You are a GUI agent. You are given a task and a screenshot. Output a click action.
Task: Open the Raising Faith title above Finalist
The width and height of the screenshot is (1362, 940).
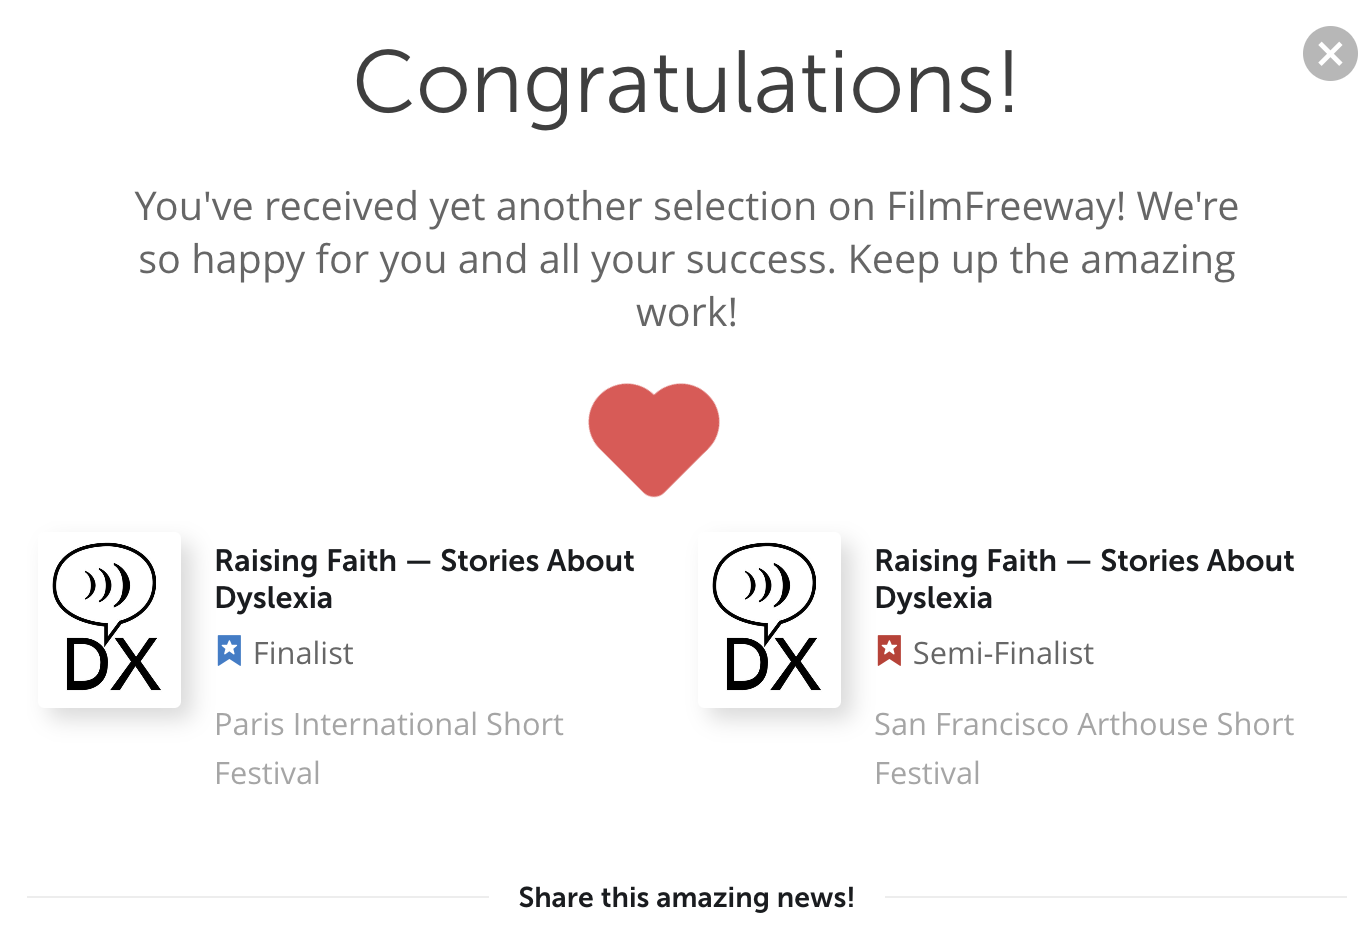pos(424,579)
